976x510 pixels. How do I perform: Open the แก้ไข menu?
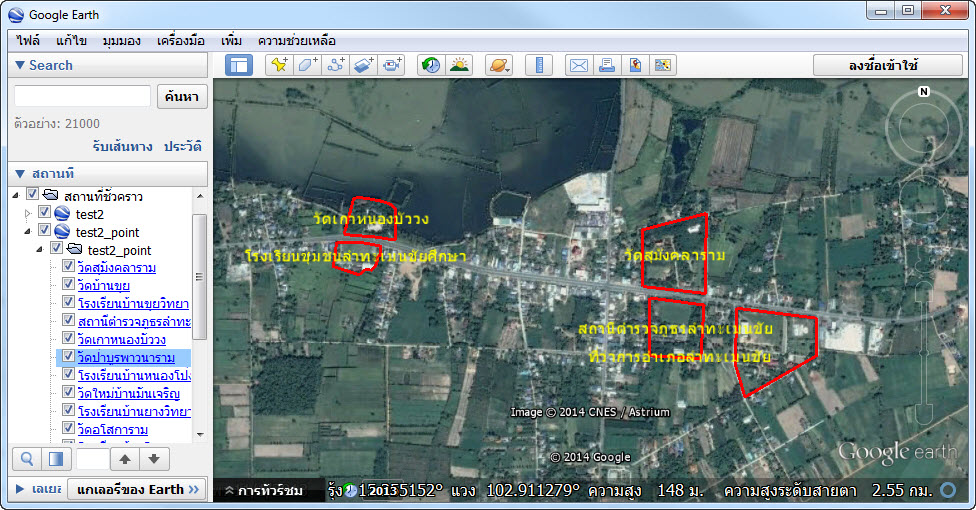[x=71, y=41]
